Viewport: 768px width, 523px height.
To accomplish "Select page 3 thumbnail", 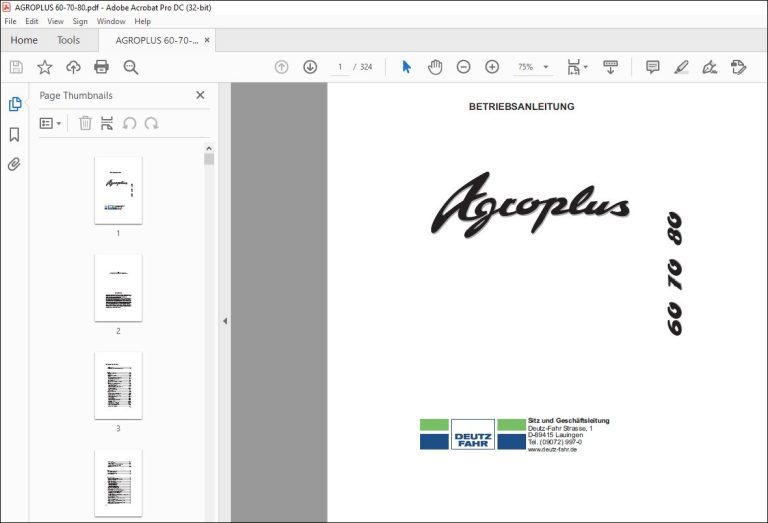I will coord(119,385).
